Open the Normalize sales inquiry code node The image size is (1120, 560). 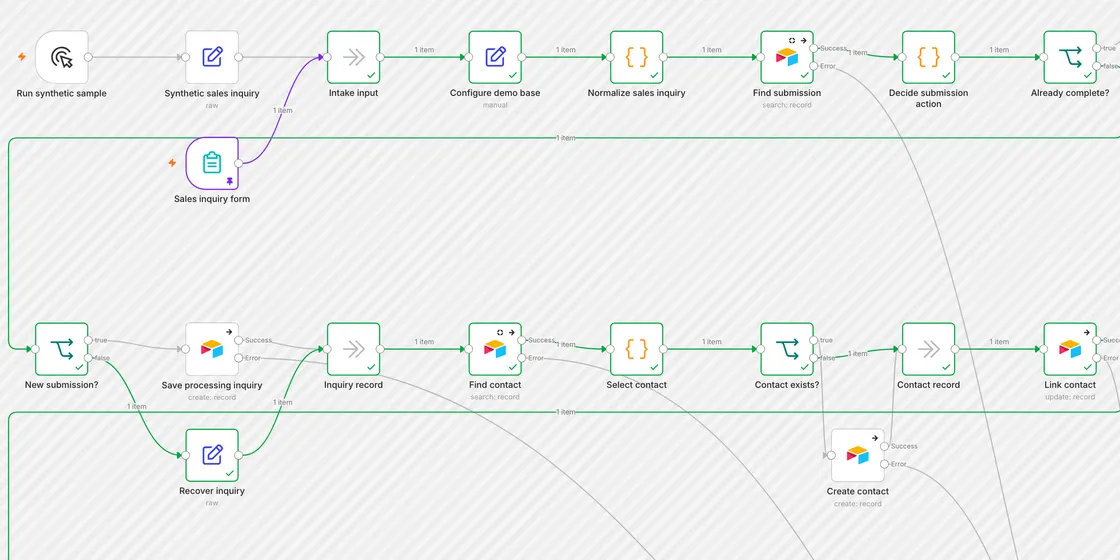(x=636, y=57)
